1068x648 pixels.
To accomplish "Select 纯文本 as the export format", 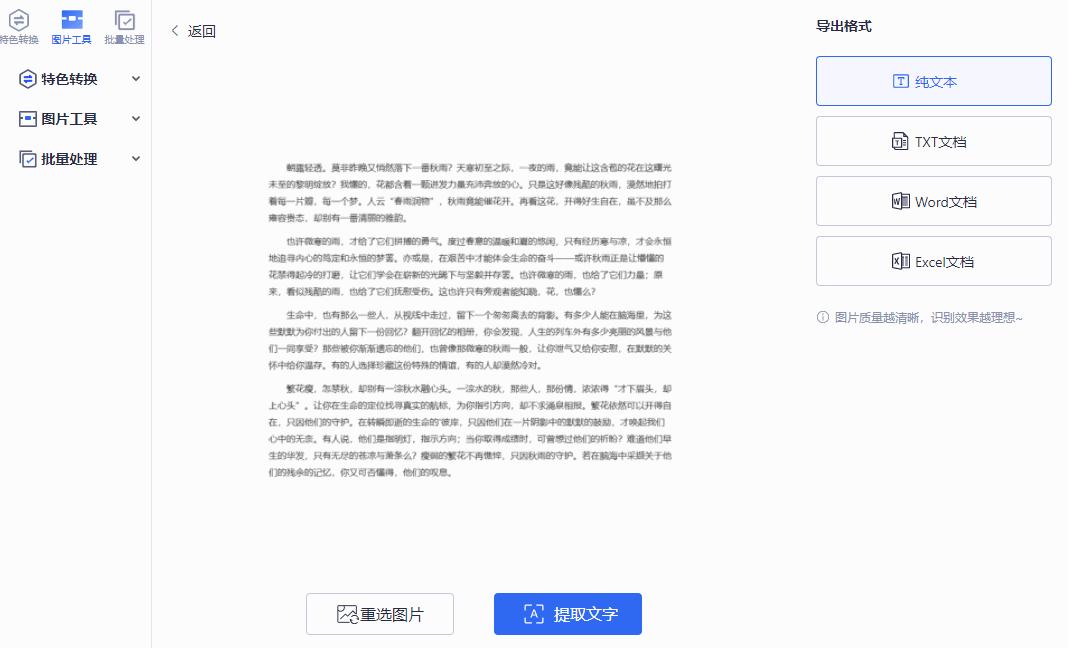I will click(x=933, y=81).
